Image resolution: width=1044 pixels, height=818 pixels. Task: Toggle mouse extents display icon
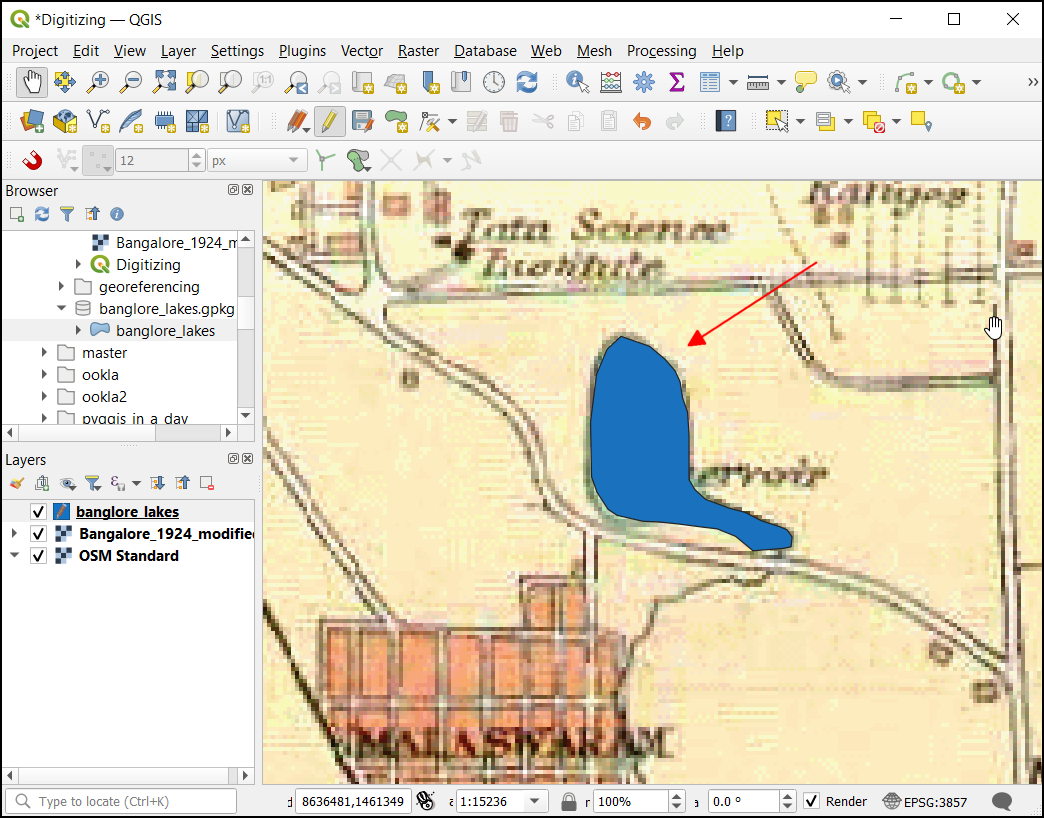(425, 801)
